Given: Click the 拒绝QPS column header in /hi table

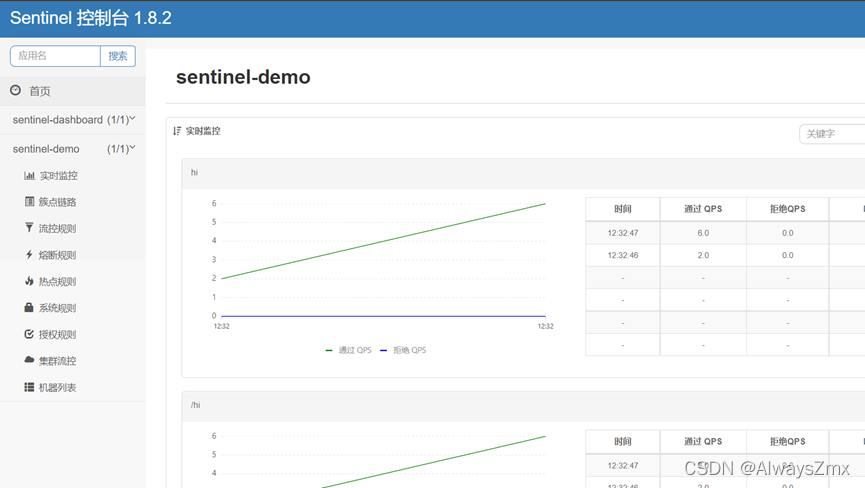Looking at the screenshot, I should [787, 442].
